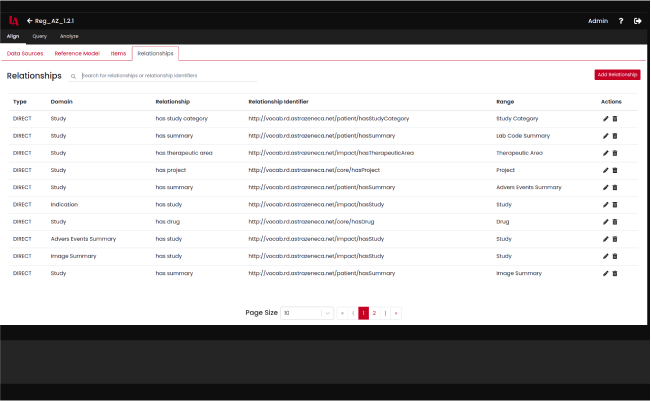This screenshot has width=651, height=401.
Task: Go to last page of results
Action: pos(396,313)
